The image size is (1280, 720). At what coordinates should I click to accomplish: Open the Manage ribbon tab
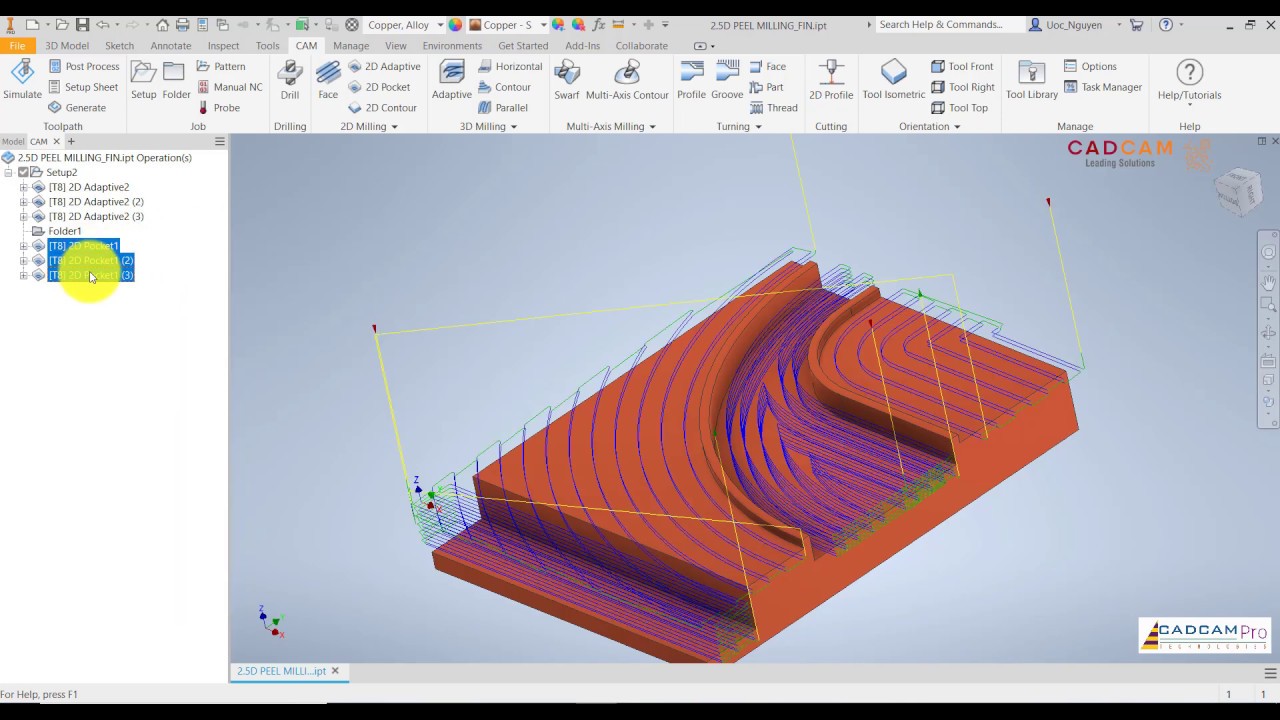click(351, 45)
